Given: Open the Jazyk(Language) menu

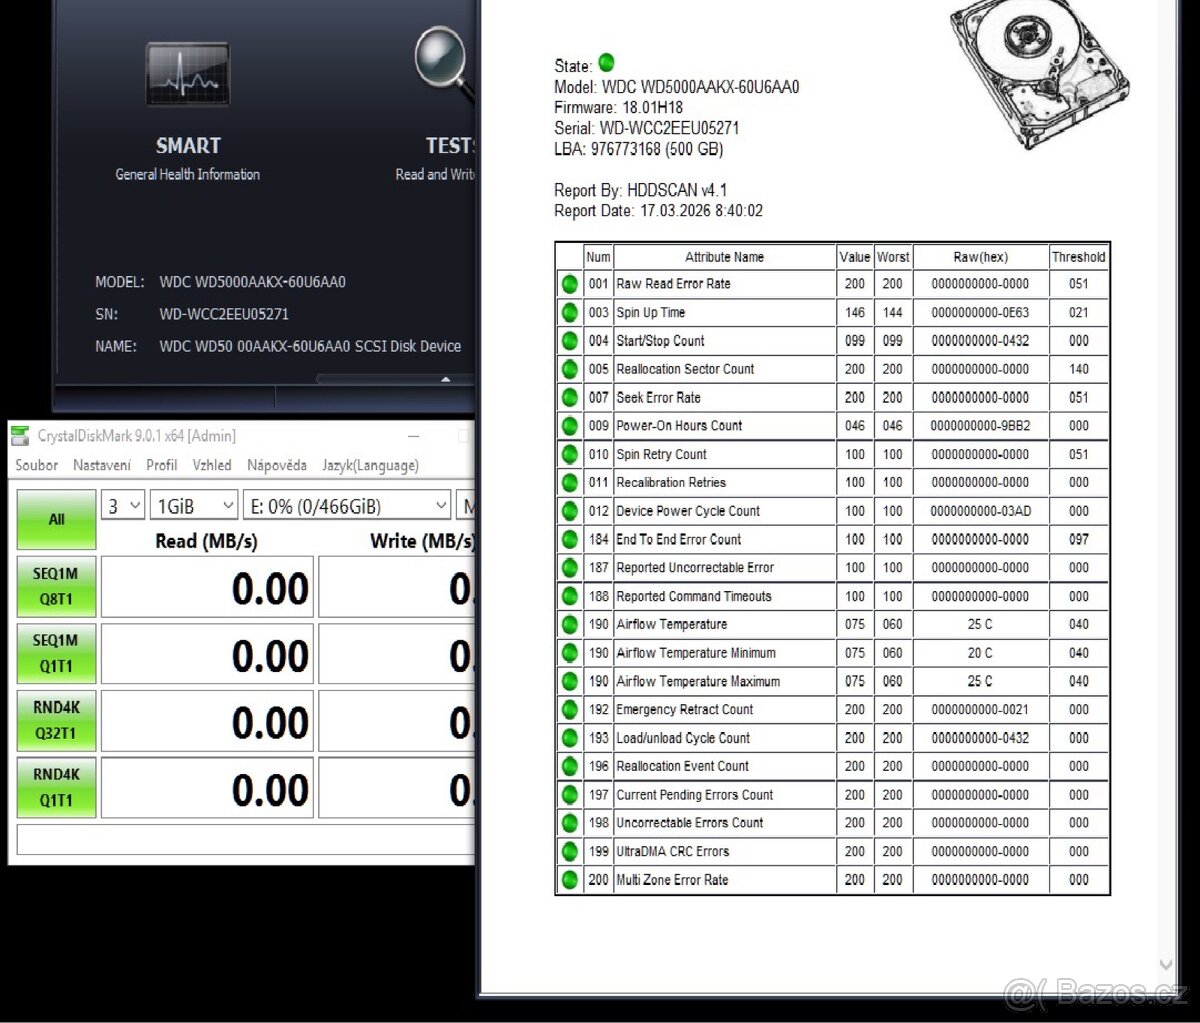Looking at the screenshot, I should click(370, 465).
